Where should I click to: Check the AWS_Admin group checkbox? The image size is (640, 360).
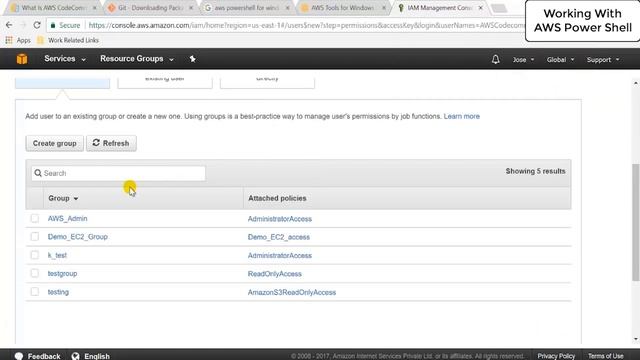pos(35,218)
